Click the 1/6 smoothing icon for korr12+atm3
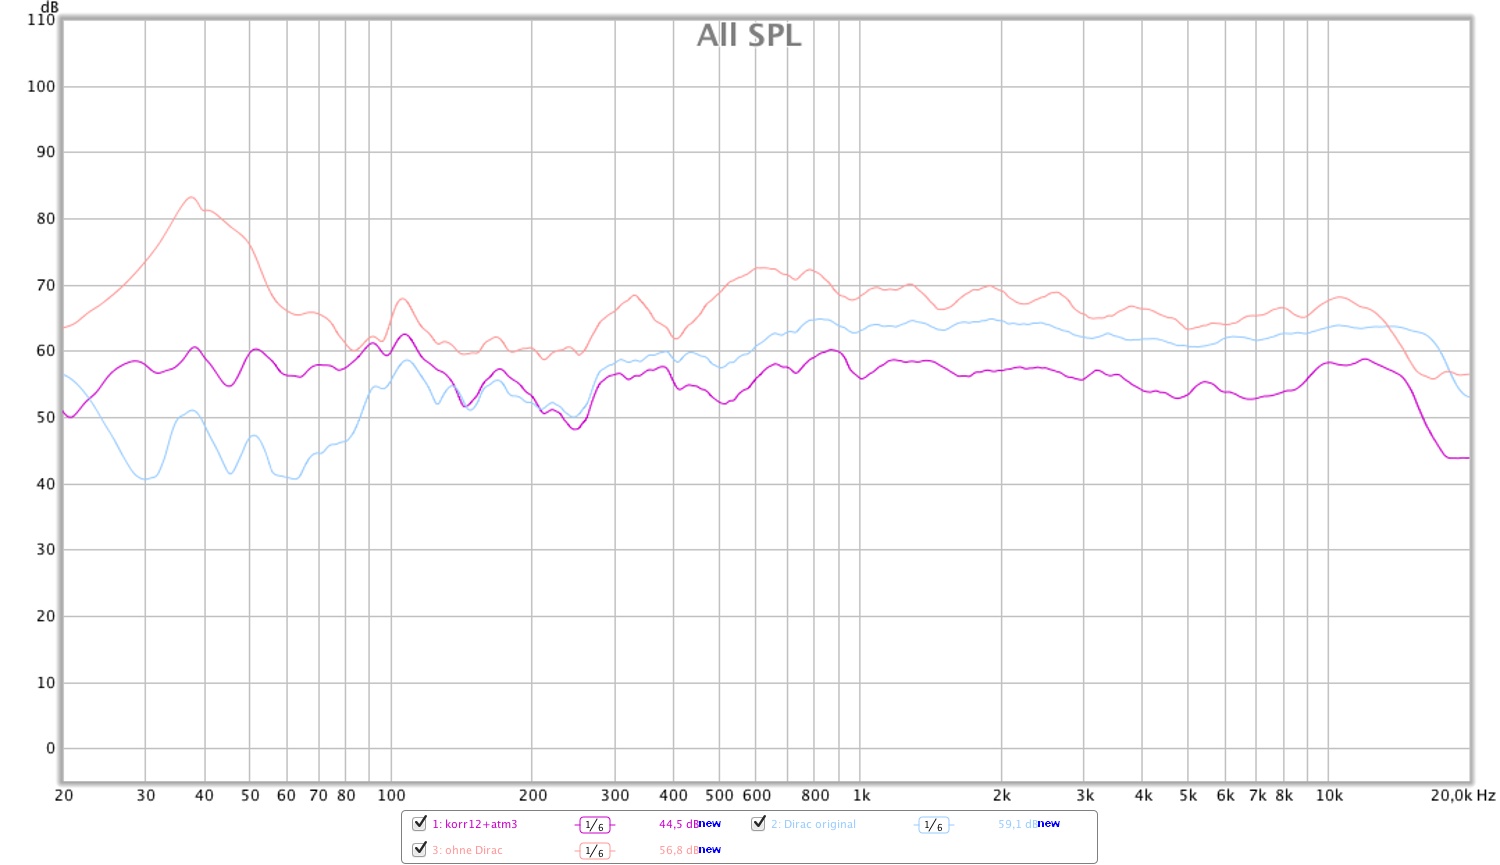This screenshot has width=1500, height=865. [594, 825]
